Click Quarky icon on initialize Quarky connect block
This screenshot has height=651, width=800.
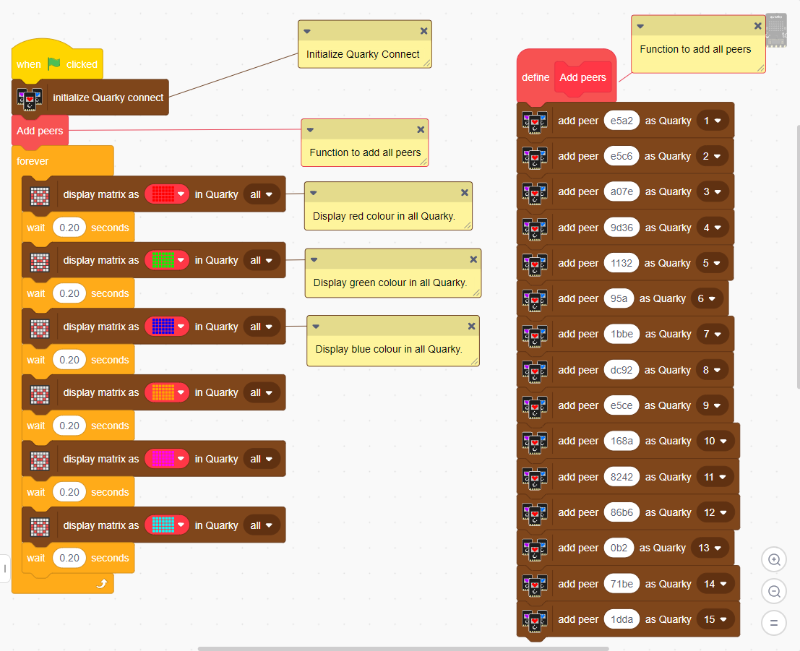point(30,97)
